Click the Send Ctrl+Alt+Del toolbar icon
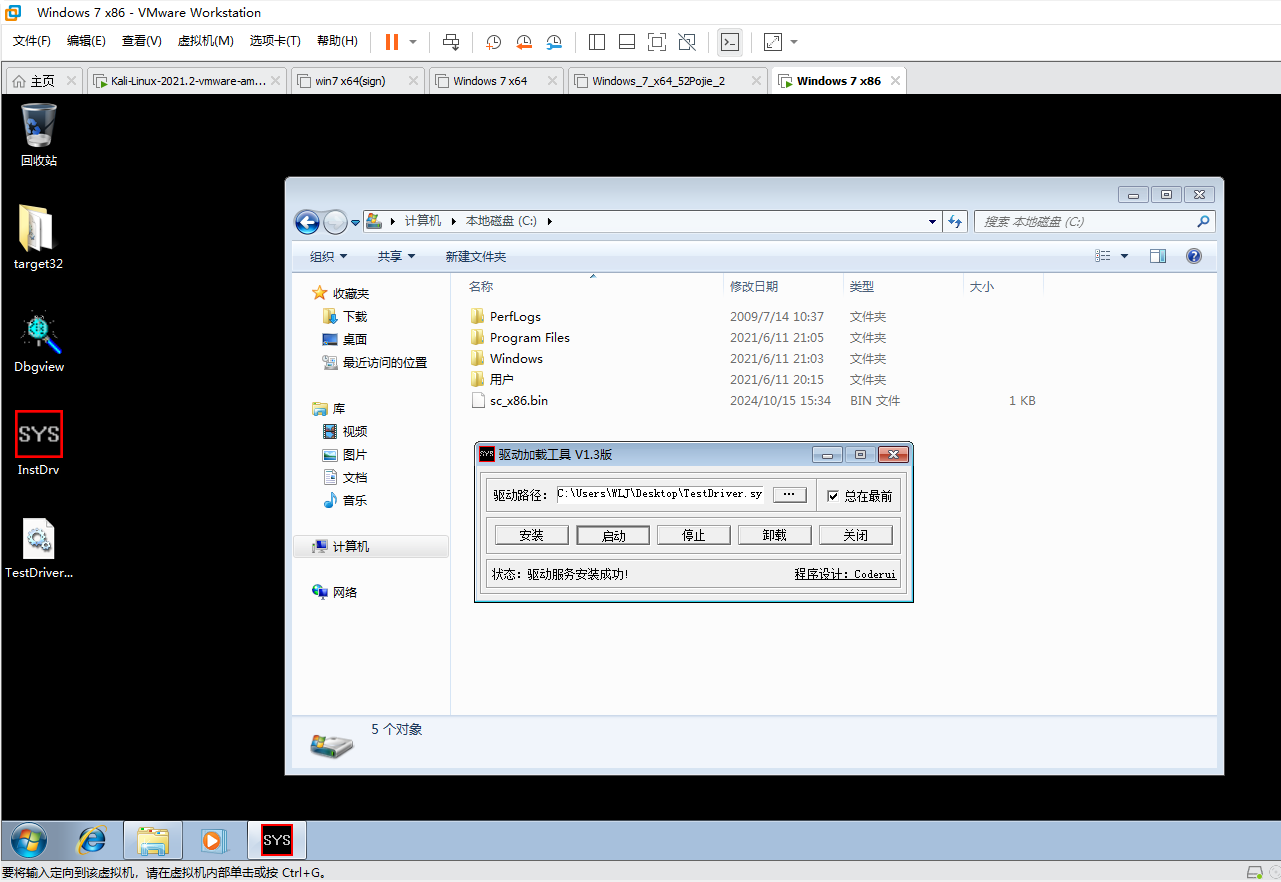 pos(451,42)
